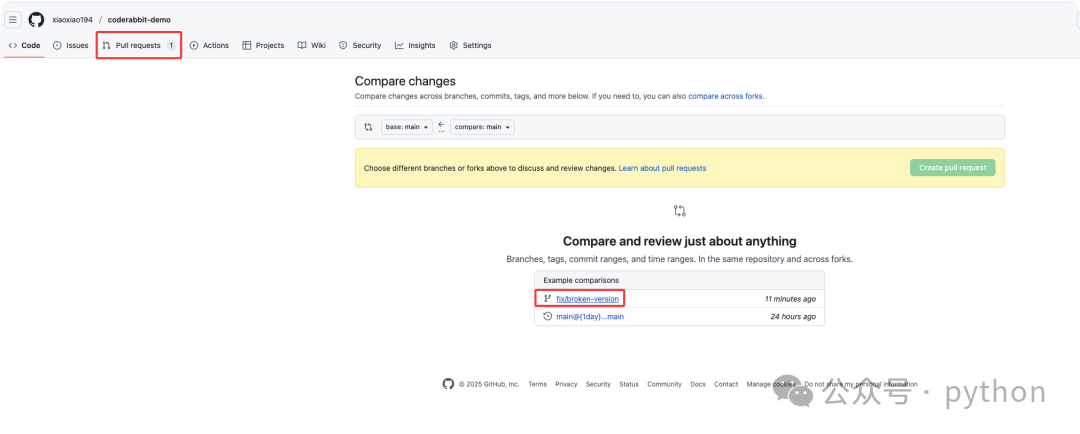
Task: Switch to the Code tab
Action: tap(24, 45)
